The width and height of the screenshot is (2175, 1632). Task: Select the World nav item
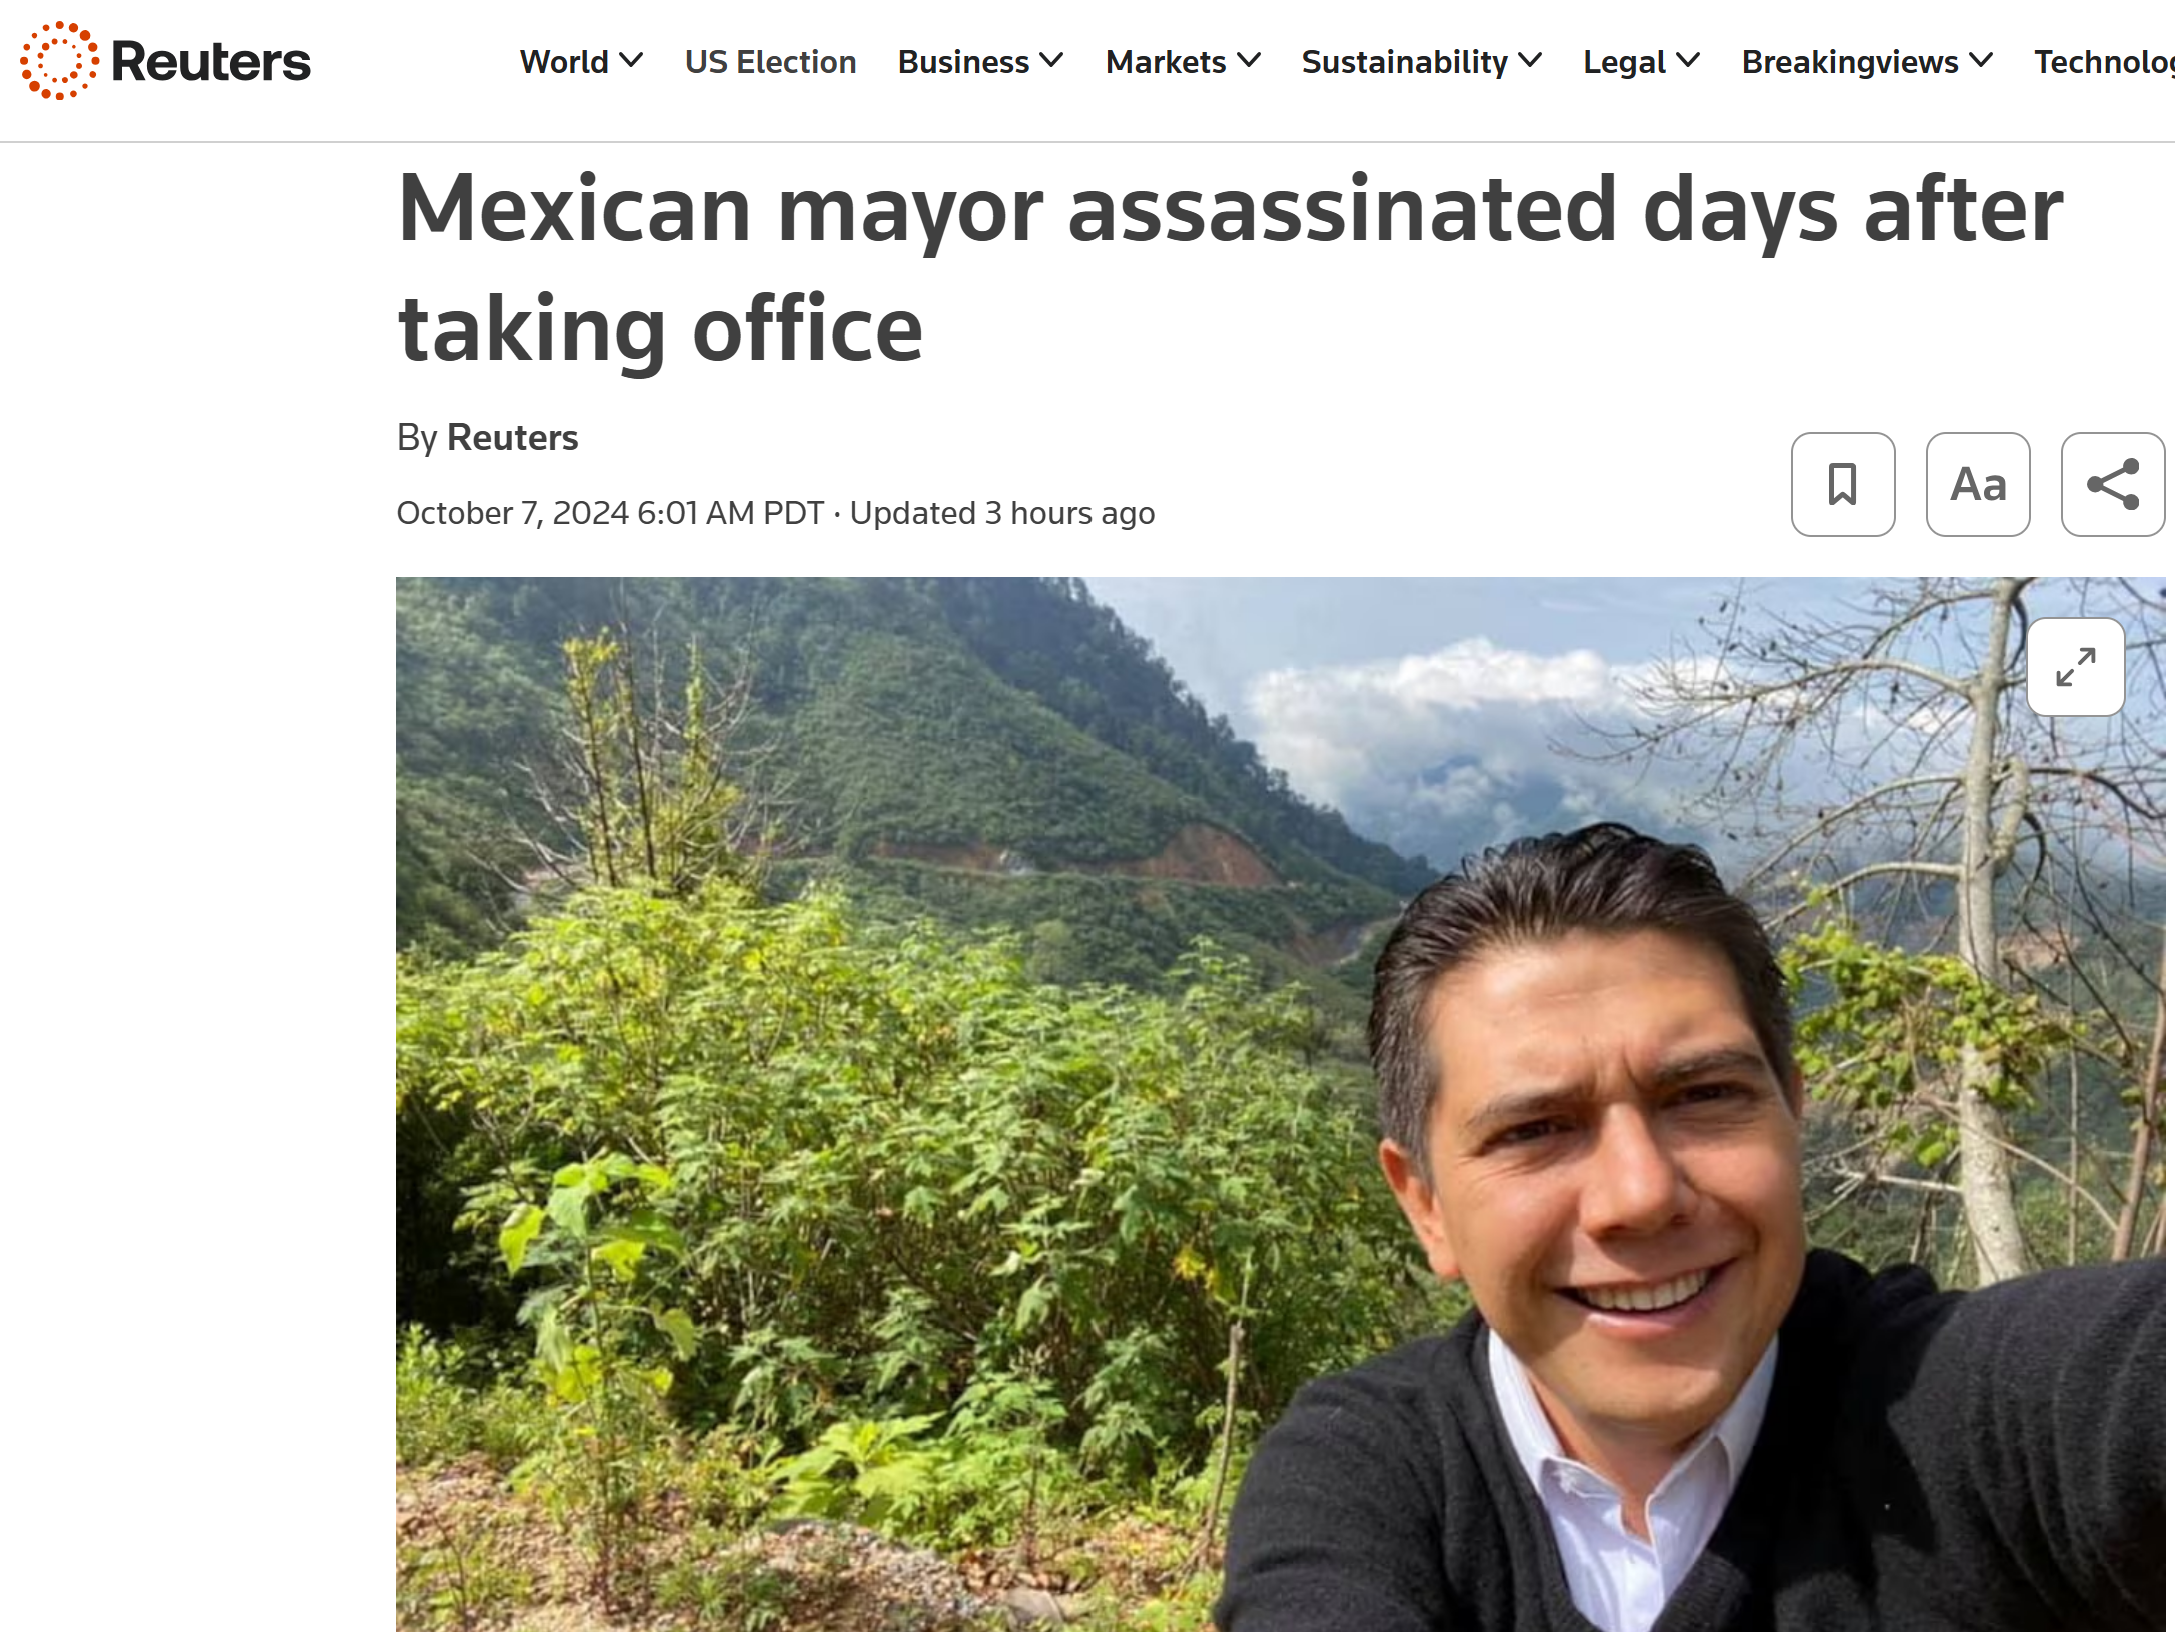pyautogui.click(x=564, y=62)
